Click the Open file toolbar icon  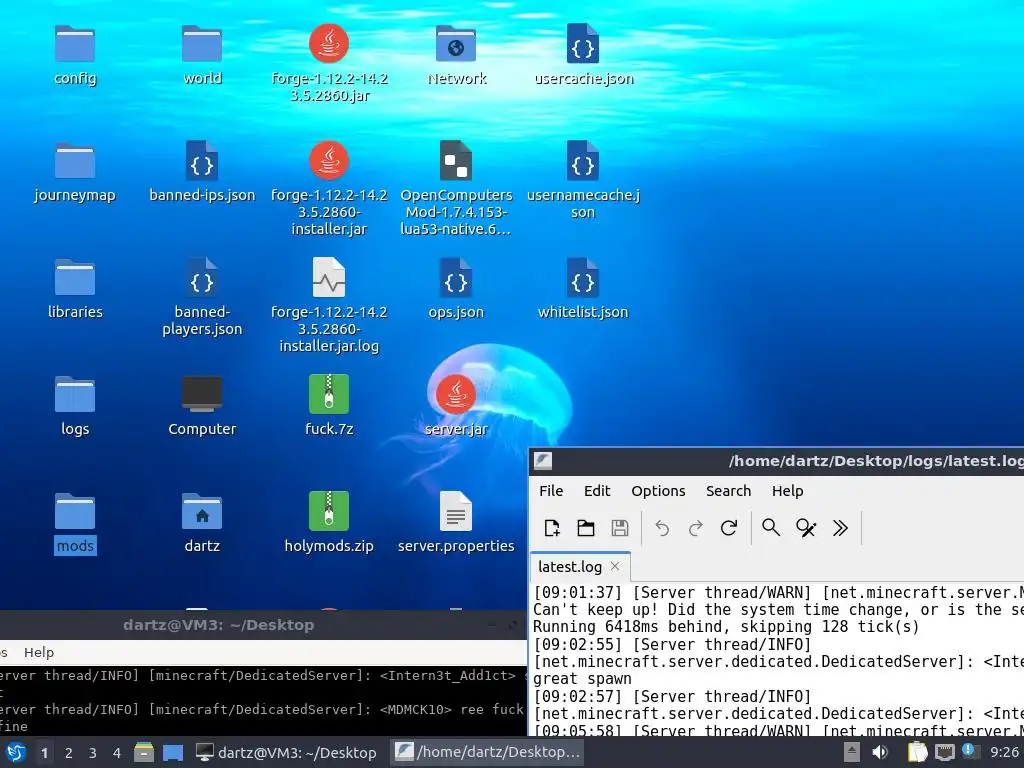point(586,528)
